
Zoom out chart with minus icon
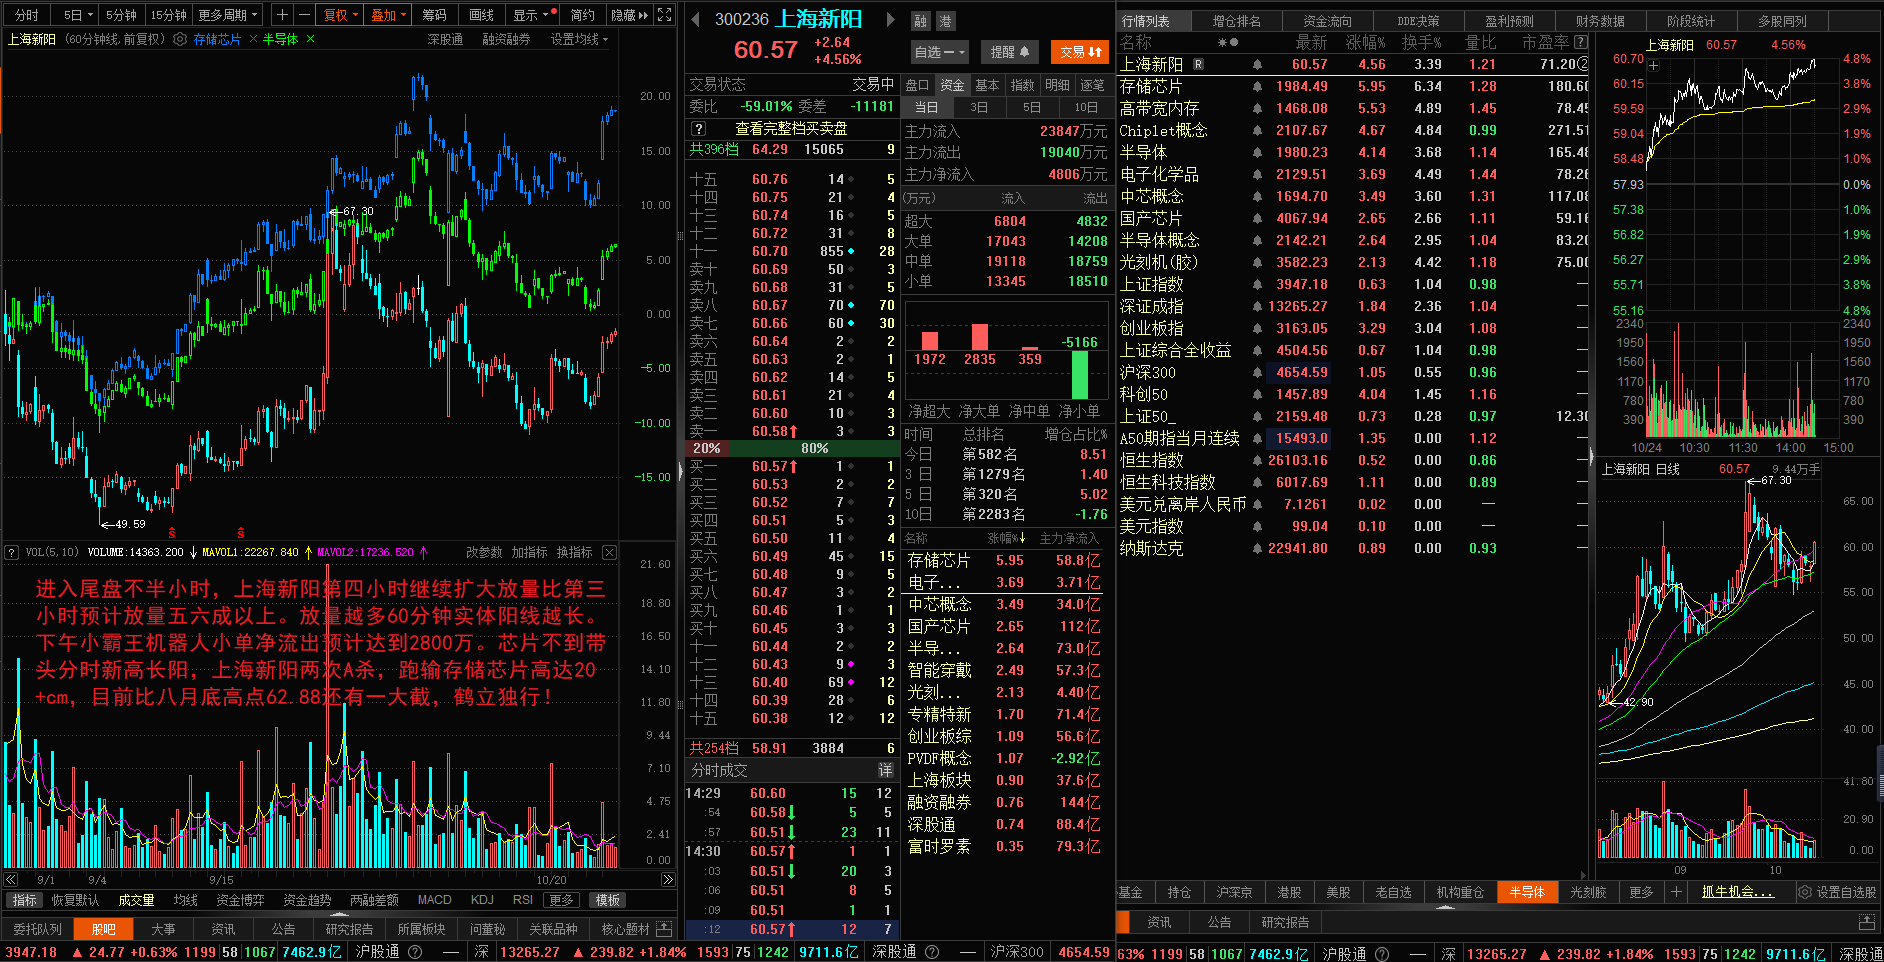(304, 15)
